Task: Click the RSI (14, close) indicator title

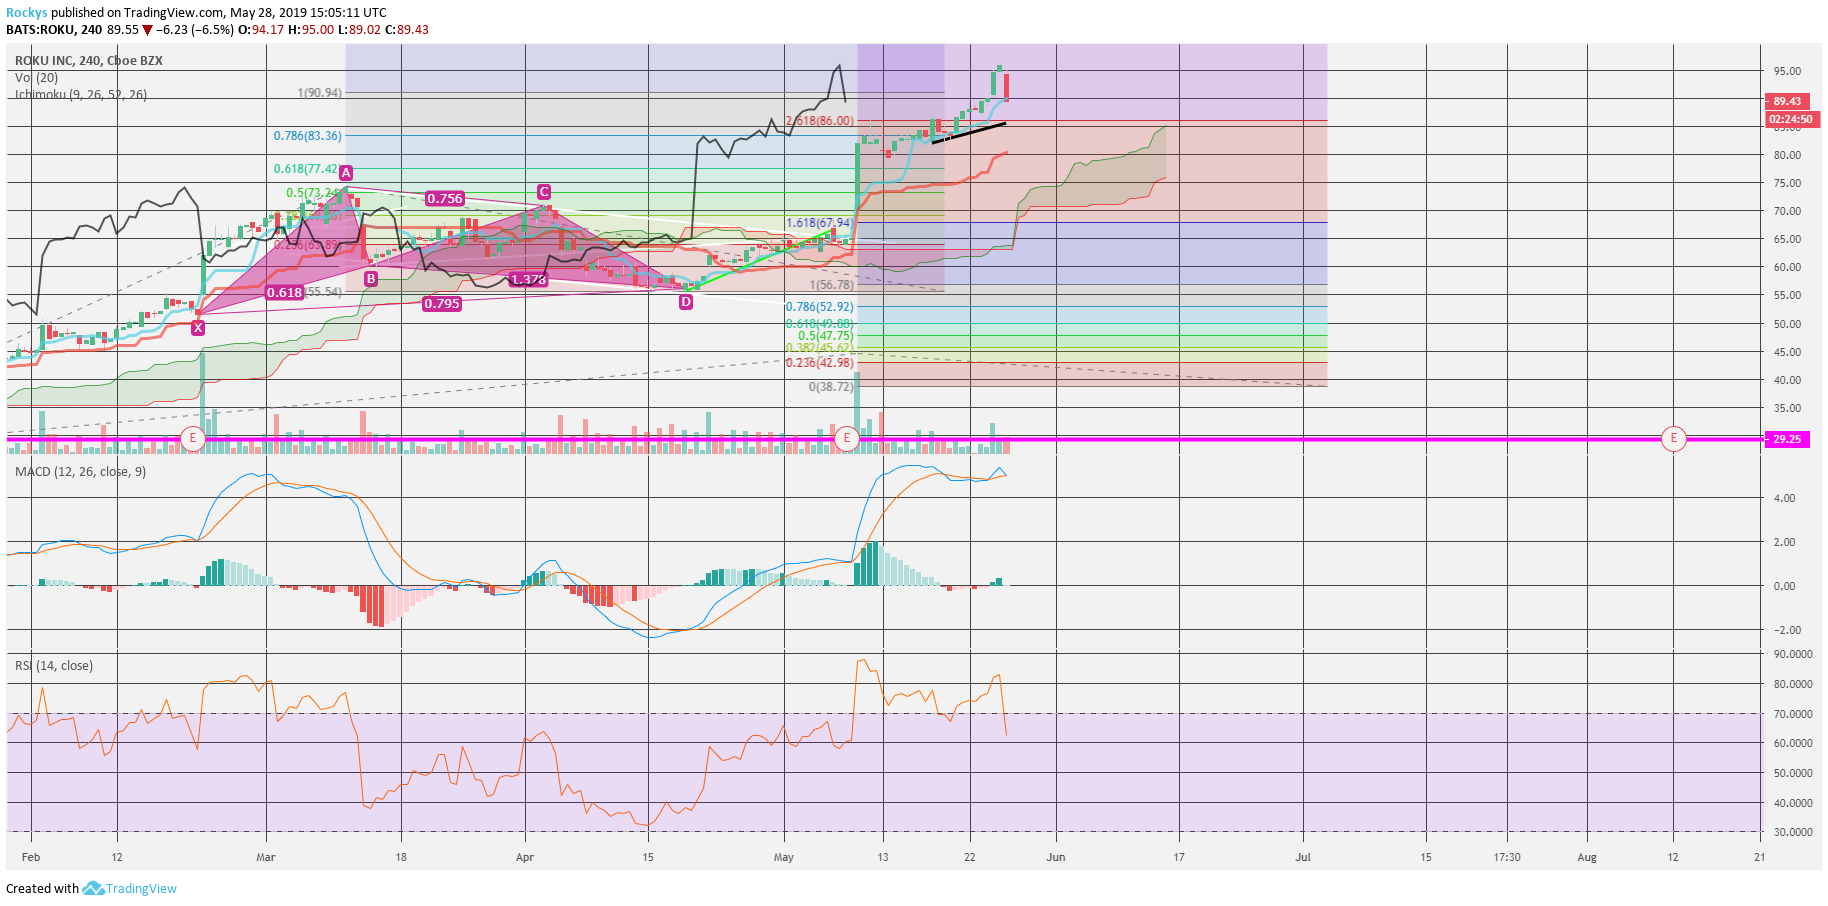Action: 54,666
